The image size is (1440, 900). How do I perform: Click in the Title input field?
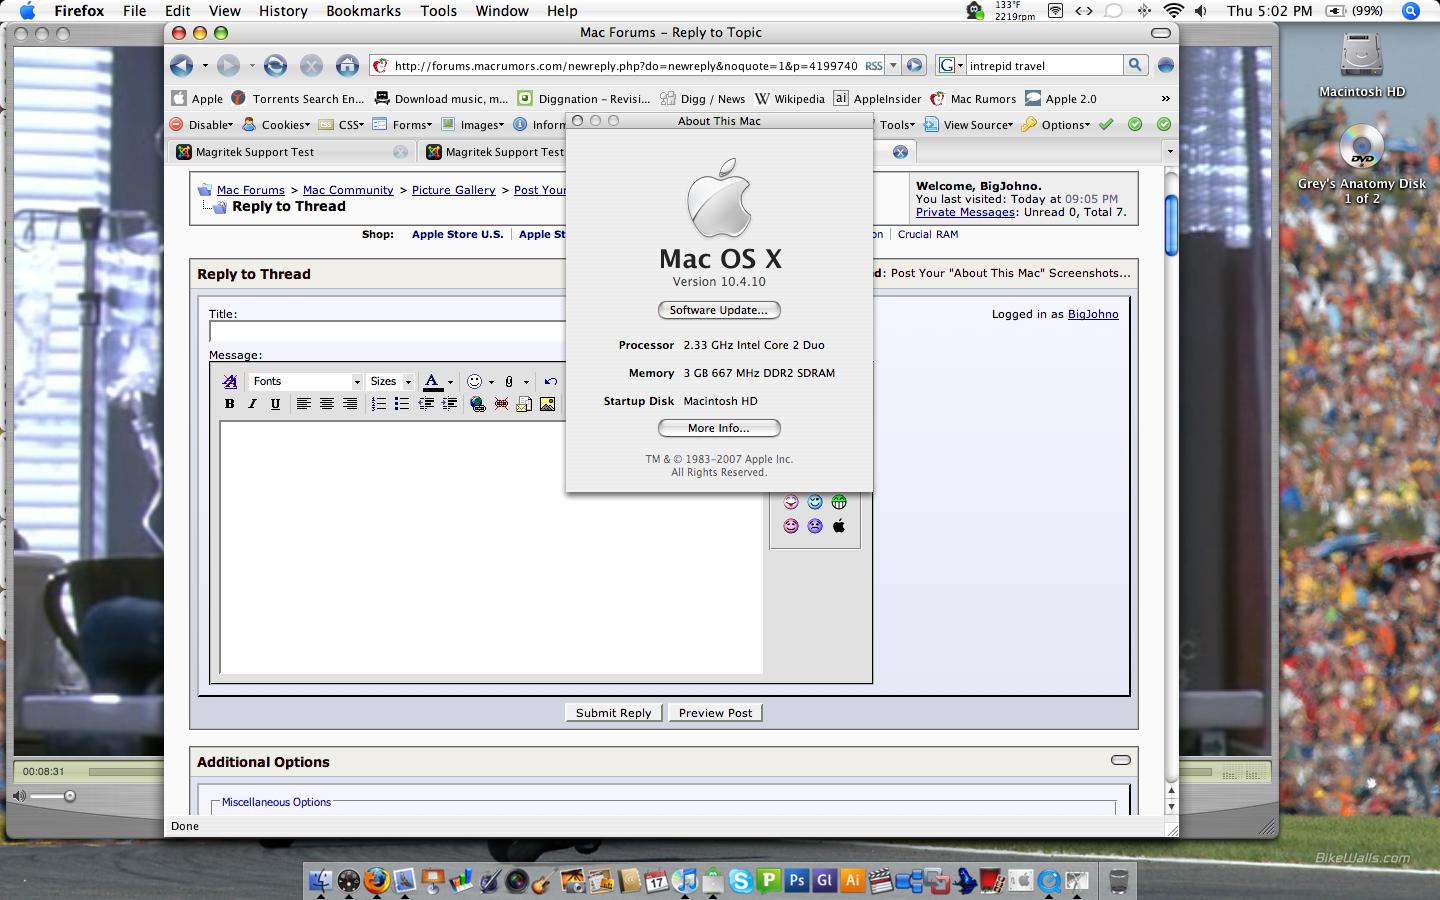(388, 332)
